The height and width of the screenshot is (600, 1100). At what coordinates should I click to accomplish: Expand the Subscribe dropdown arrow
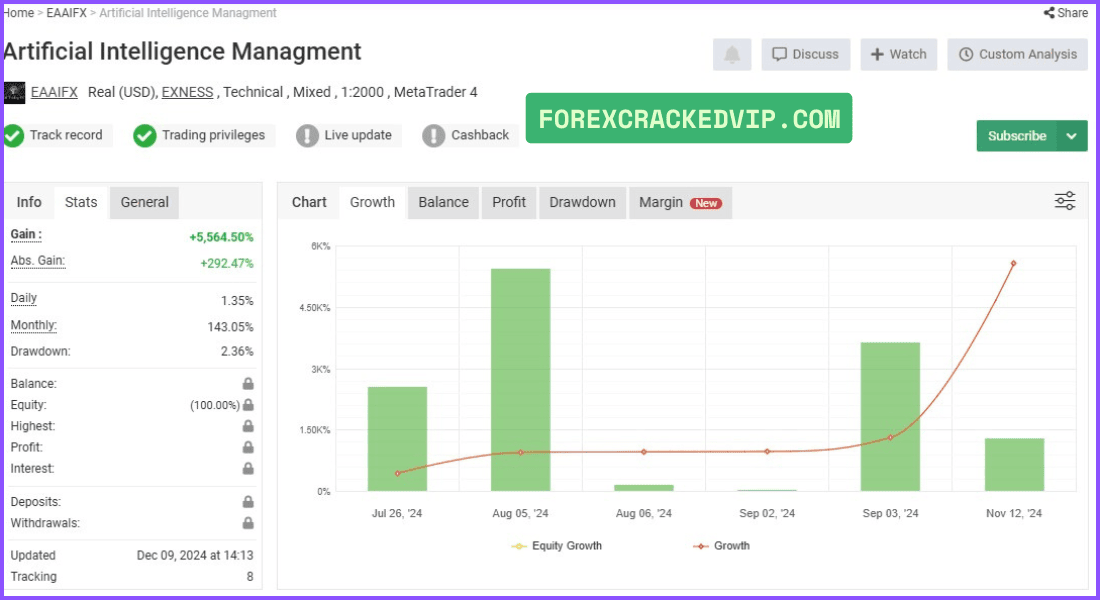tap(1072, 136)
